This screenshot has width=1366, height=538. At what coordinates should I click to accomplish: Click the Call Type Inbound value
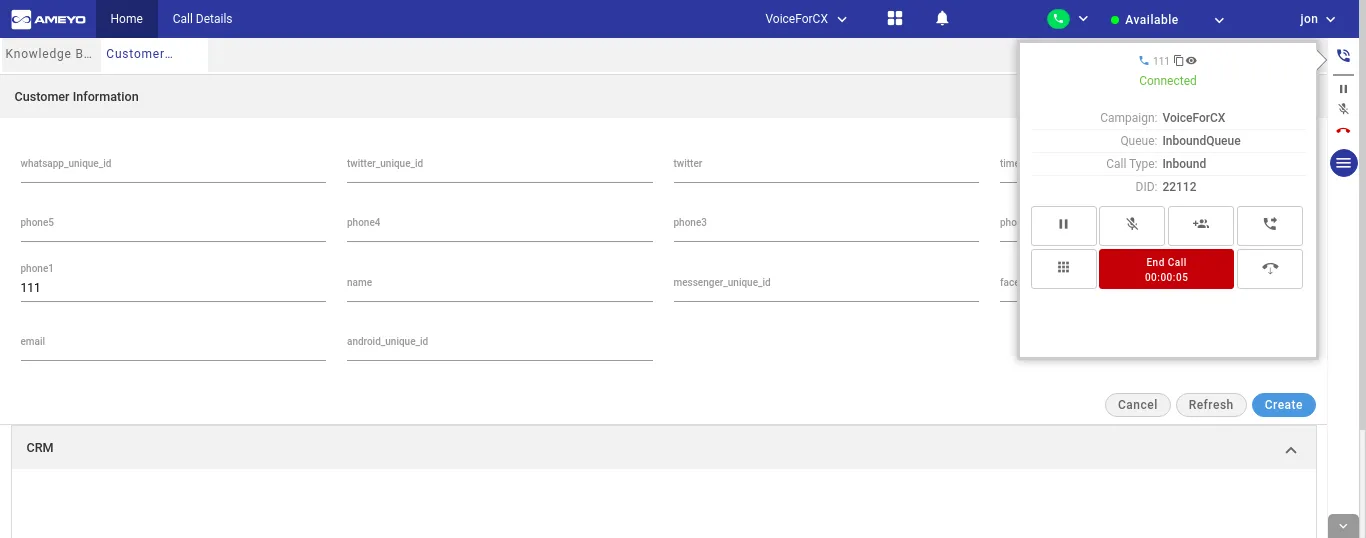click(1184, 164)
